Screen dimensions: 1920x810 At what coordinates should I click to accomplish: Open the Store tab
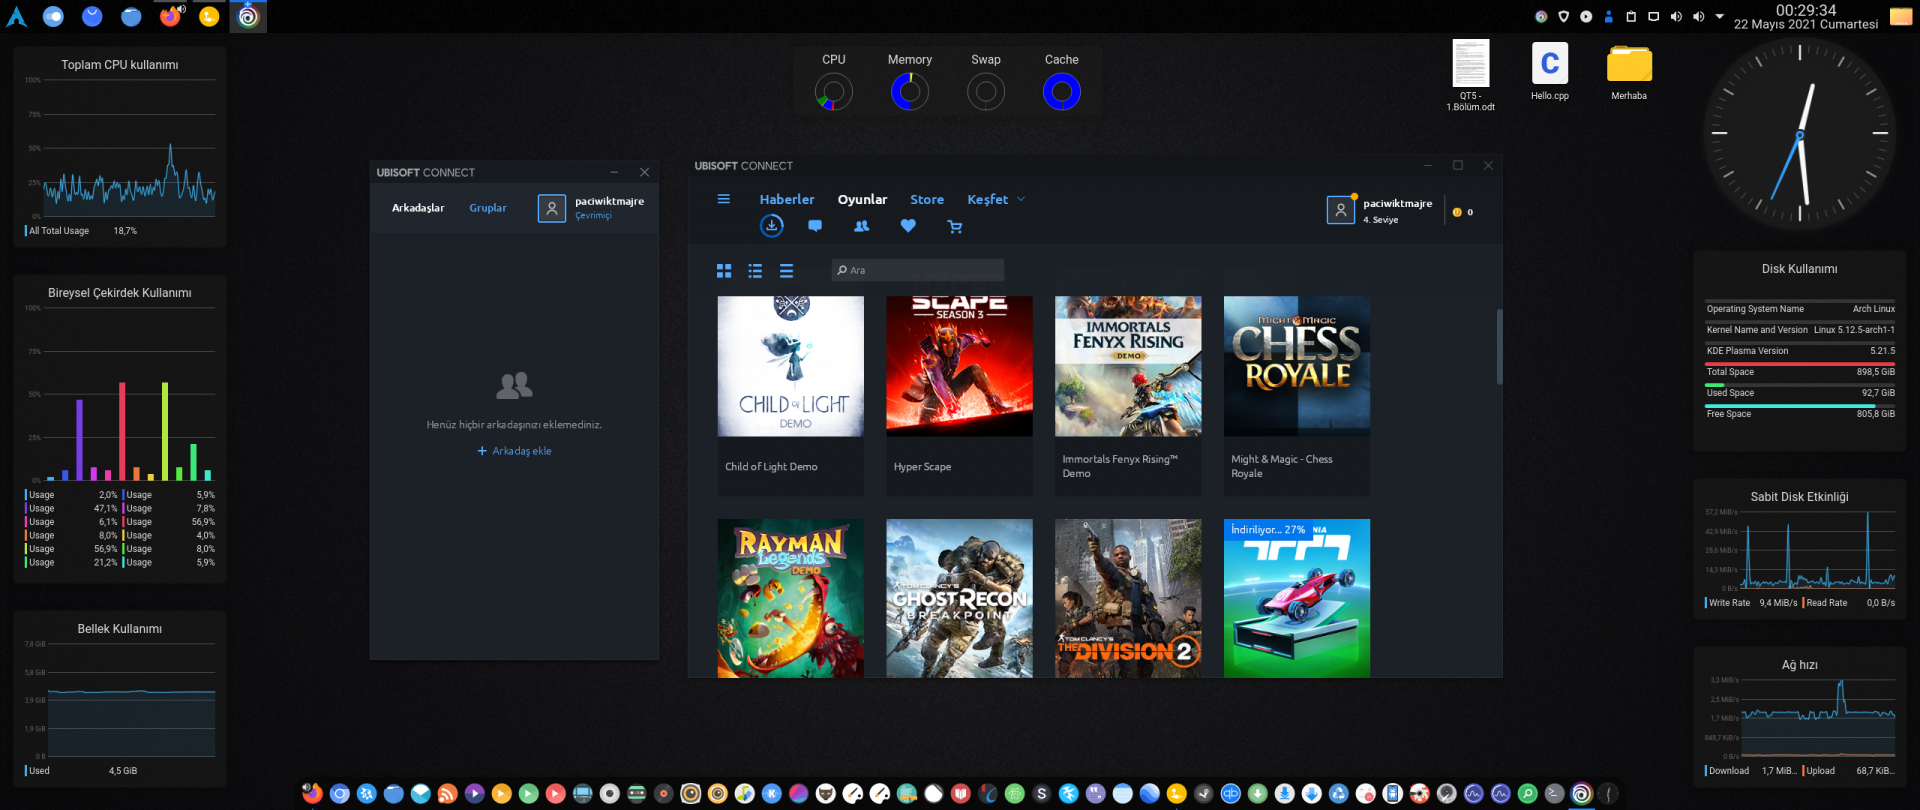click(927, 199)
